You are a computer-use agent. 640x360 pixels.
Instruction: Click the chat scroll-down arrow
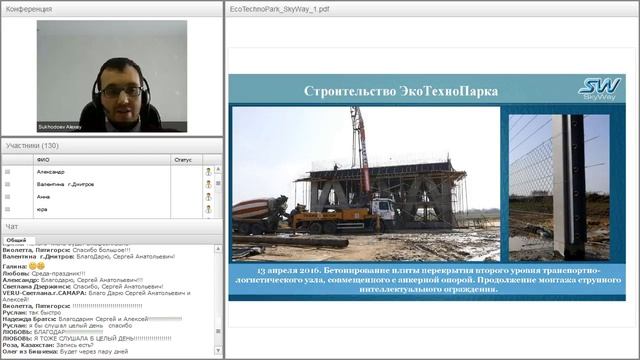(x=218, y=351)
